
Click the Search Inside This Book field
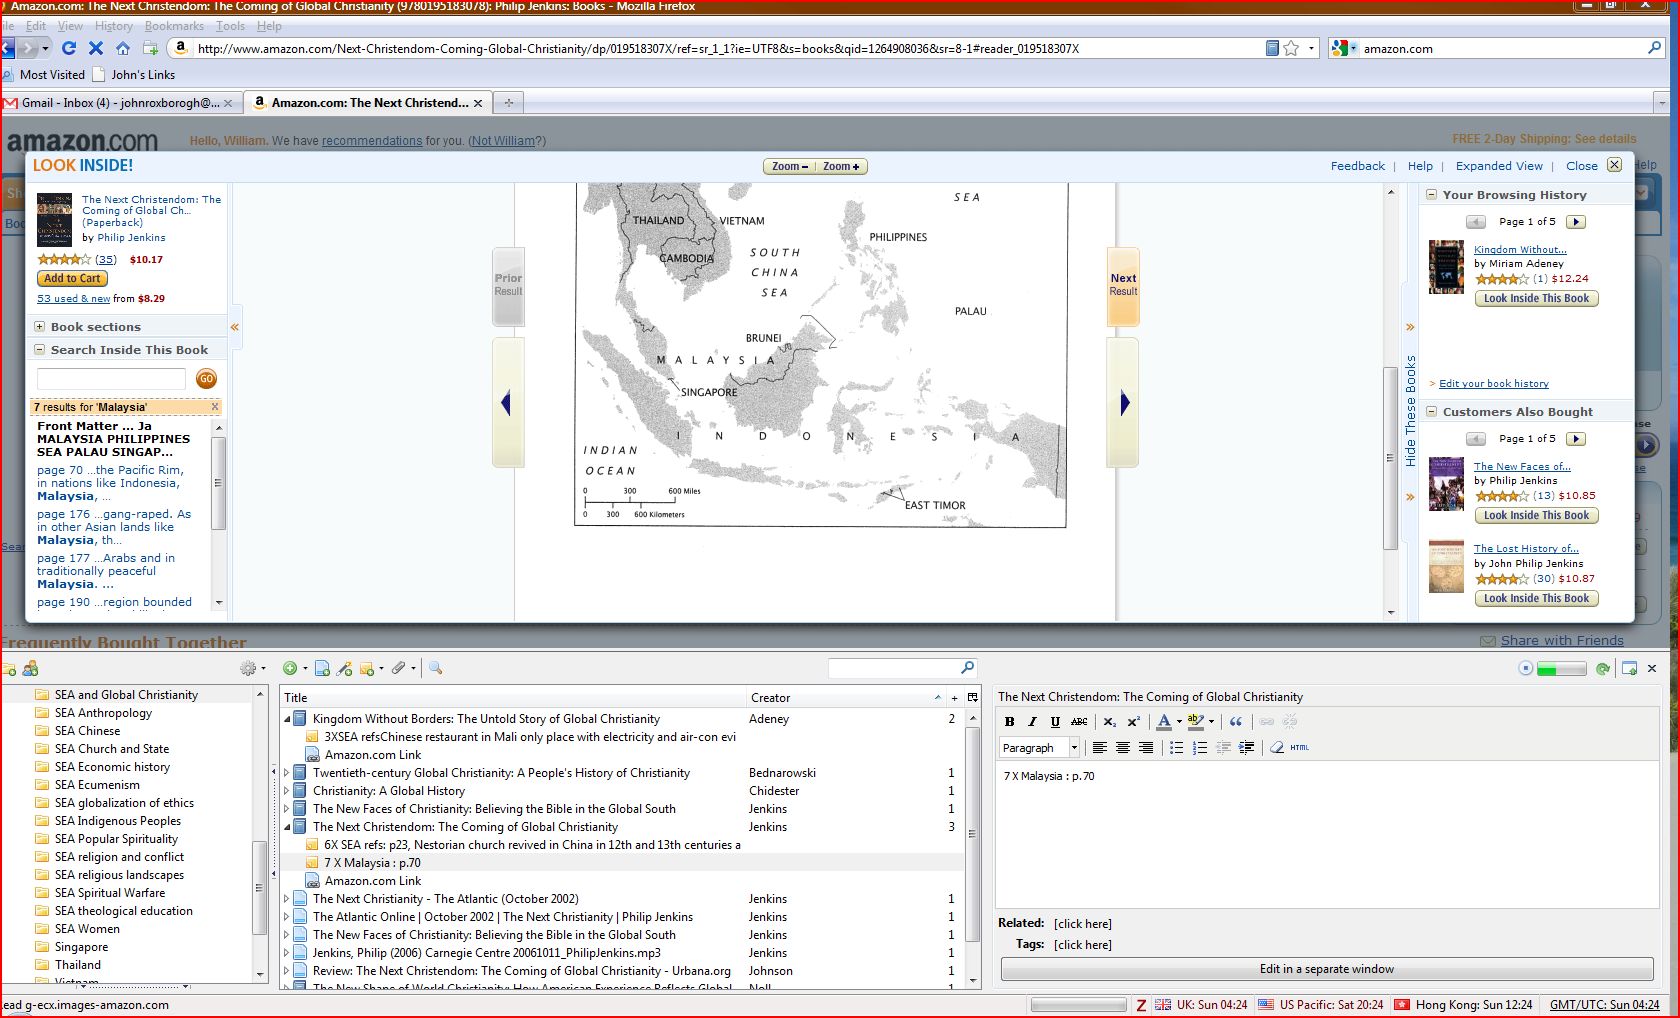tap(111, 379)
